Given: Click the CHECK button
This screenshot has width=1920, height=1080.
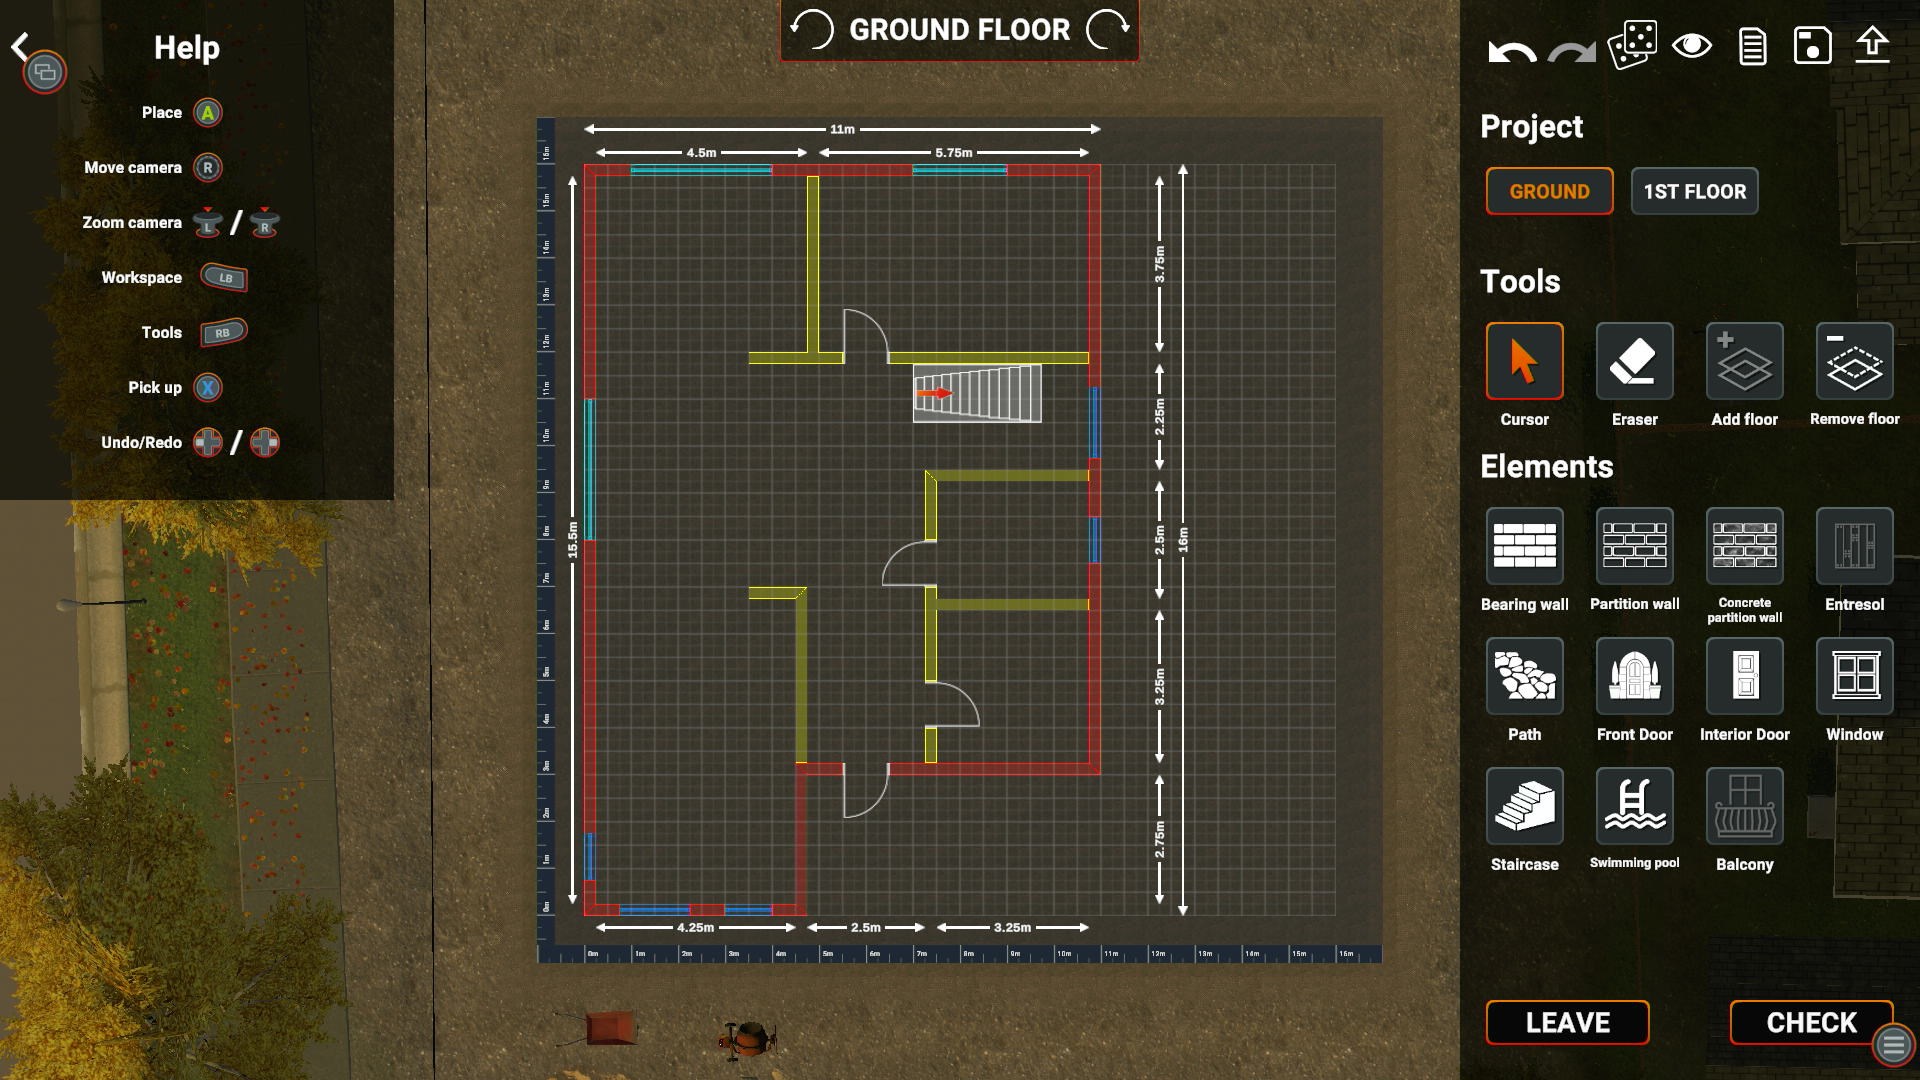Looking at the screenshot, I should click(x=1812, y=1021).
